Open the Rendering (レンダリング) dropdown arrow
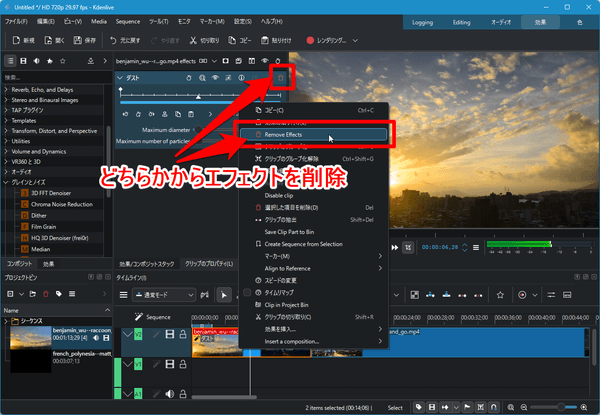Screen dimensions: 600x415 (x=355, y=41)
